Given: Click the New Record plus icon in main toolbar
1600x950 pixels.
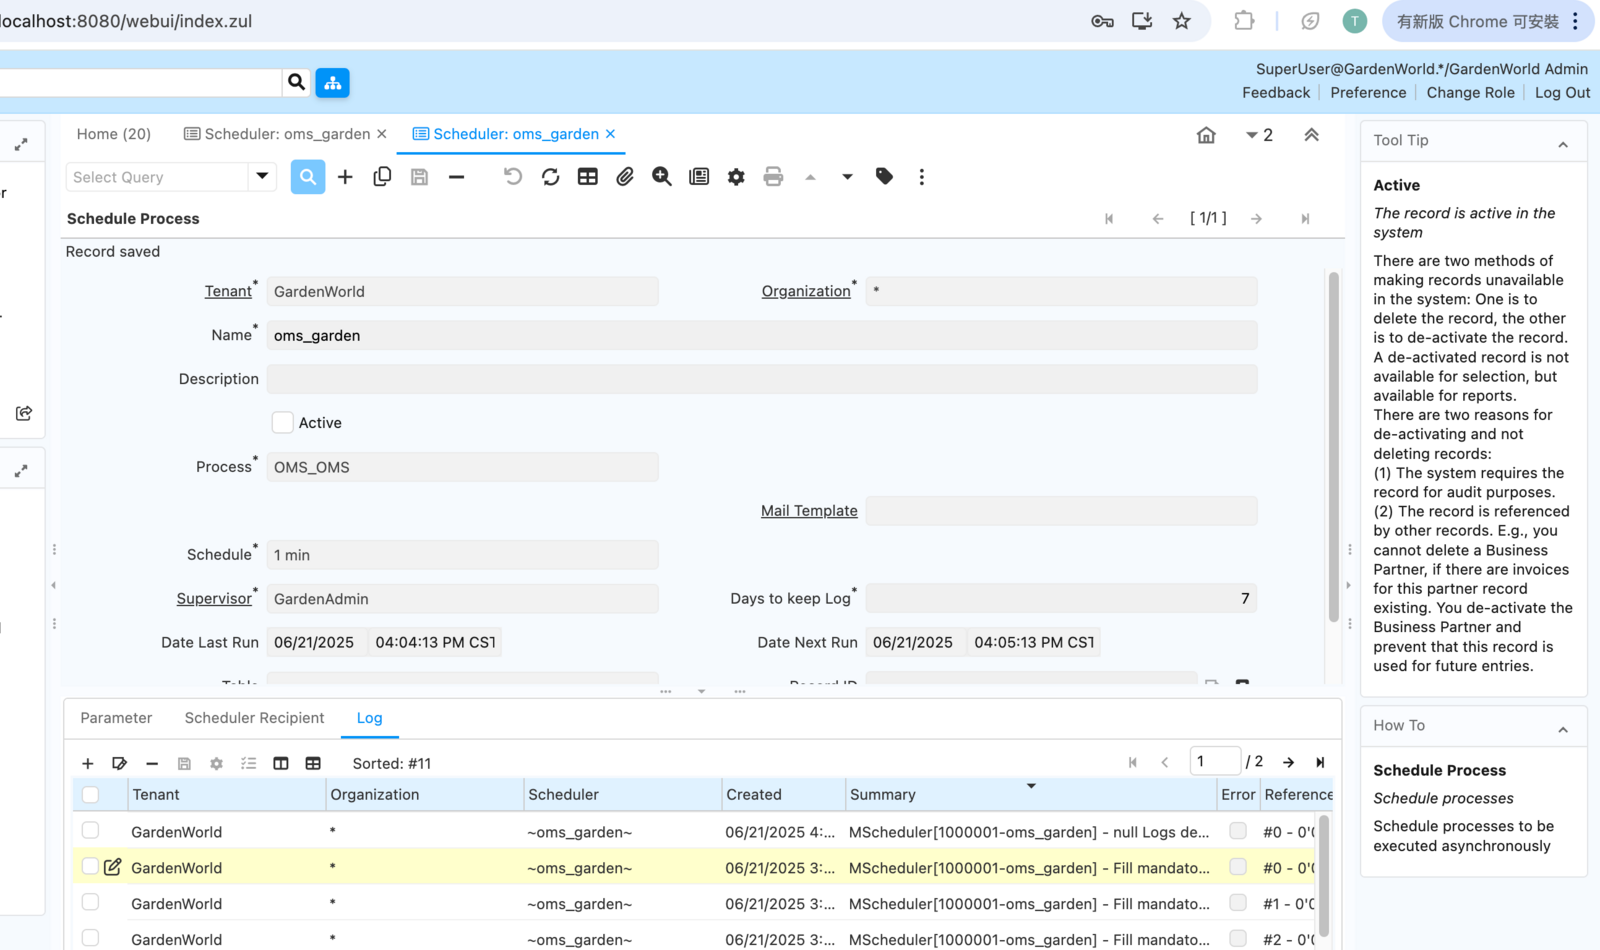Looking at the screenshot, I should pyautogui.click(x=345, y=177).
